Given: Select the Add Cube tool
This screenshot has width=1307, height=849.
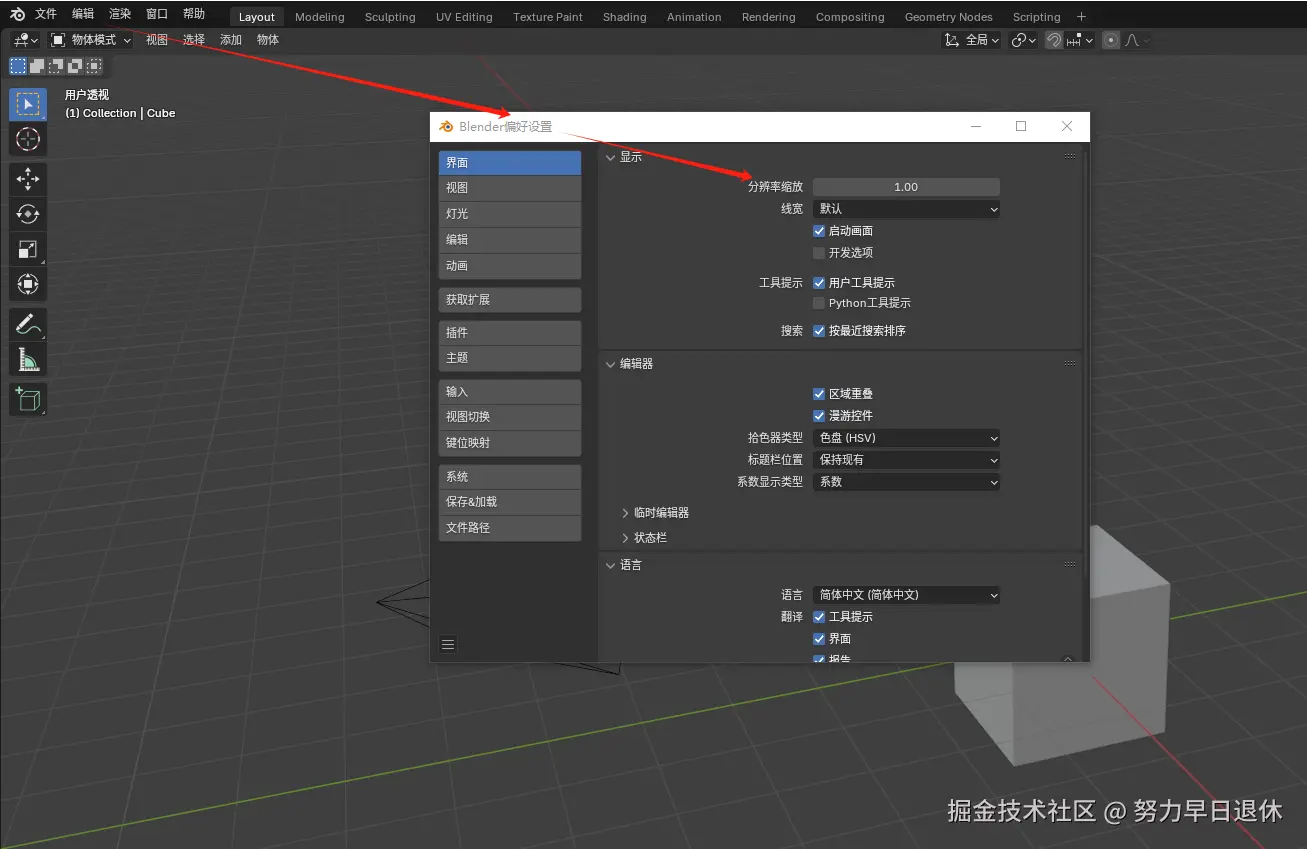Looking at the screenshot, I should 28,399.
